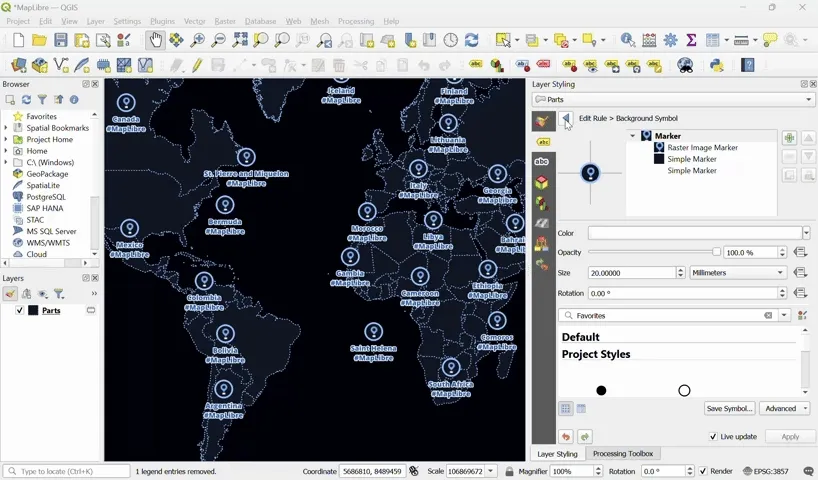The height and width of the screenshot is (480, 818).
Task: Switch to the Processing Toolbox tab
Action: click(x=623, y=453)
